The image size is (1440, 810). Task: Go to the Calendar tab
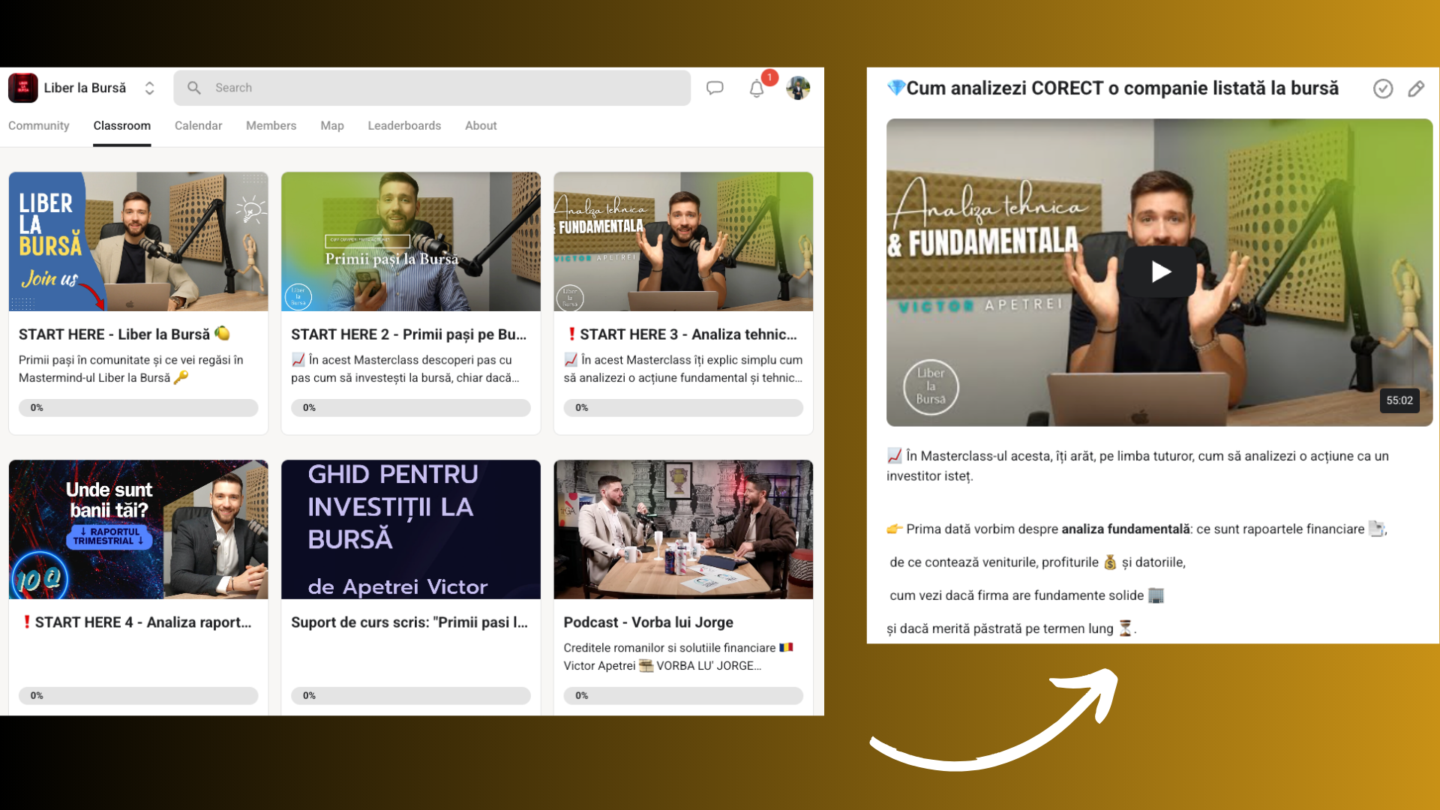tap(198, 126)
